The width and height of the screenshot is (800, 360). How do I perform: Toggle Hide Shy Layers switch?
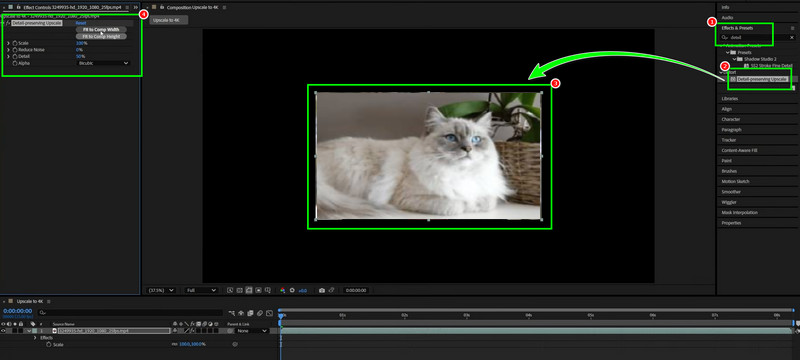click(x=241, y=313)
